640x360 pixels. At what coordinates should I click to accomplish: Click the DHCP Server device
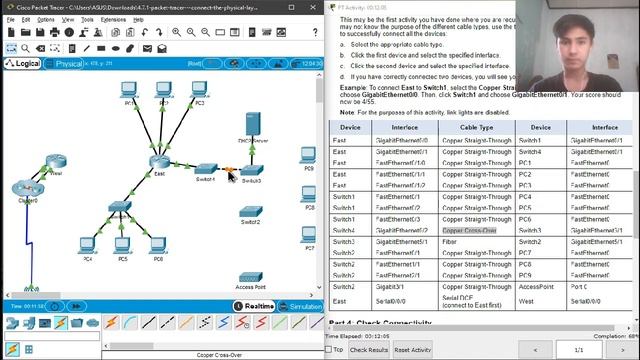pos(253,124)
